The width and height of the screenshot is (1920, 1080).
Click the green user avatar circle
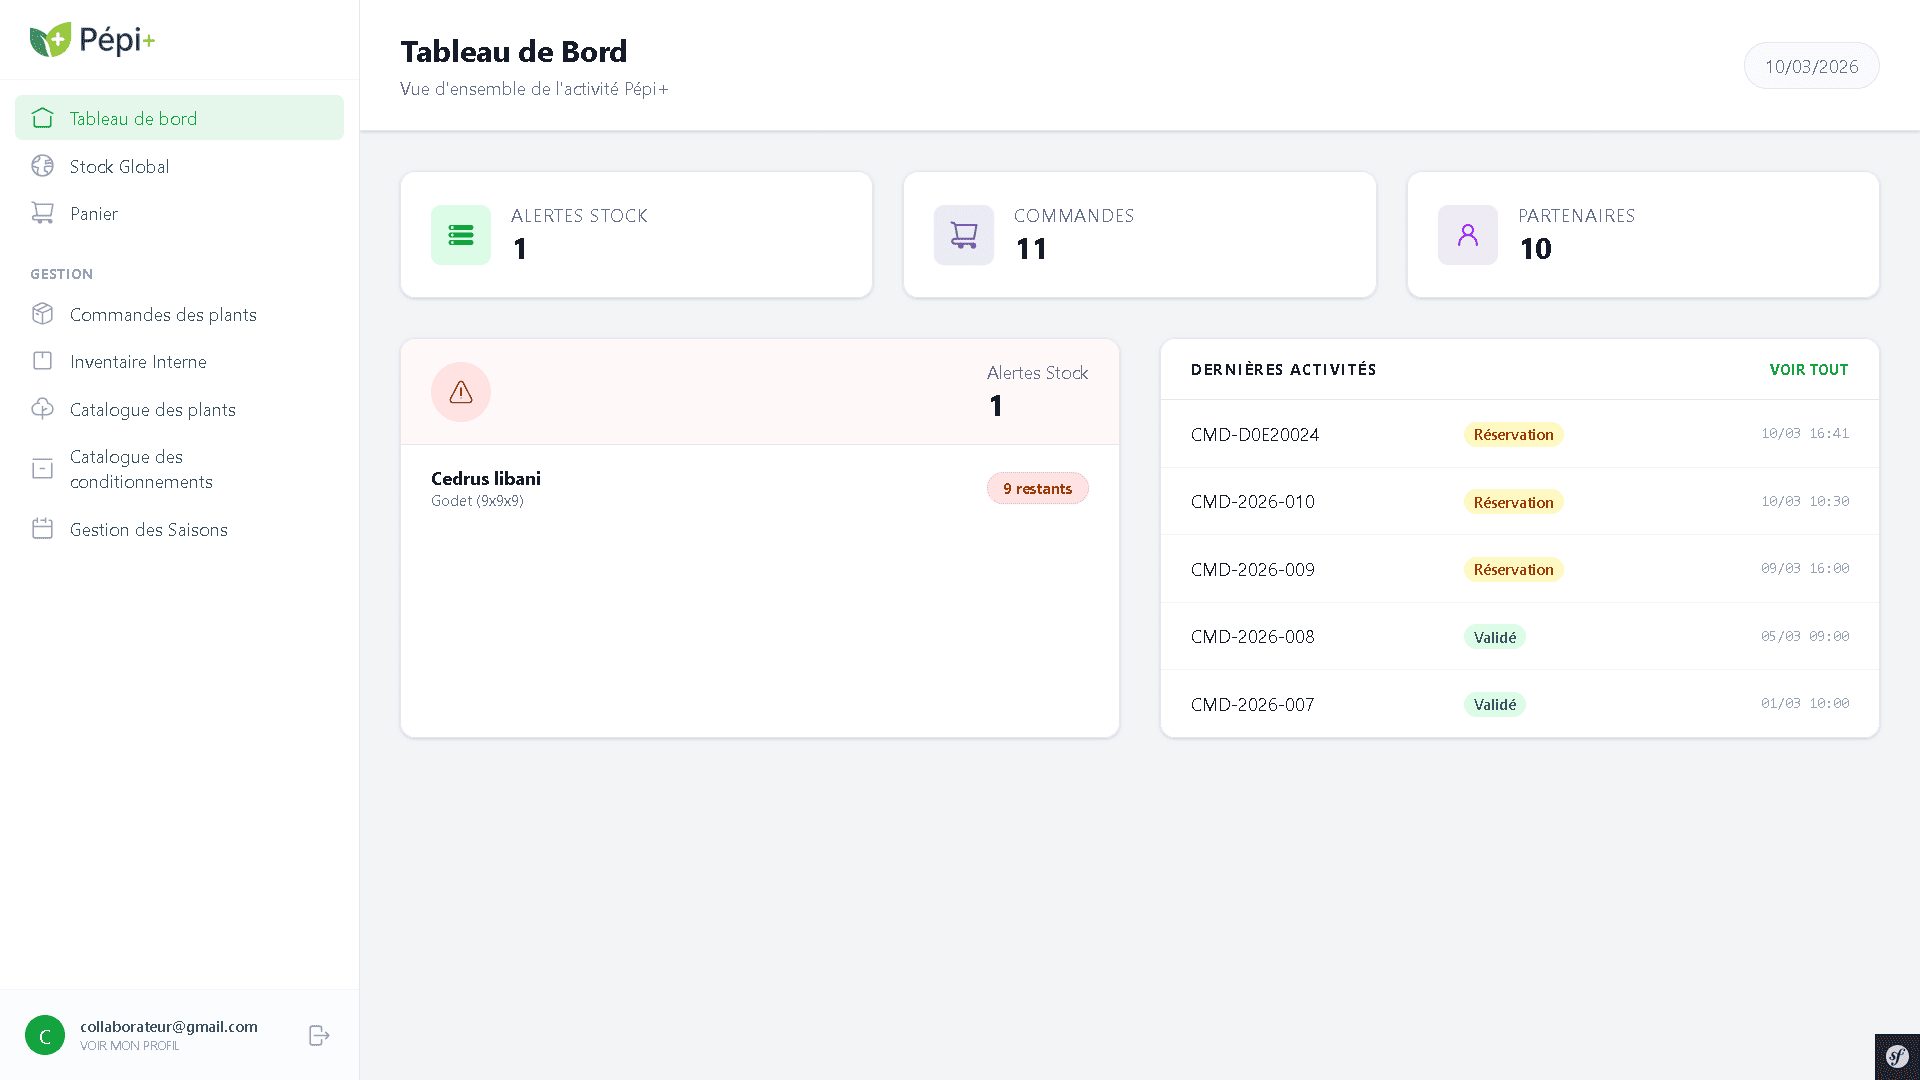(x=45, y=1035)
